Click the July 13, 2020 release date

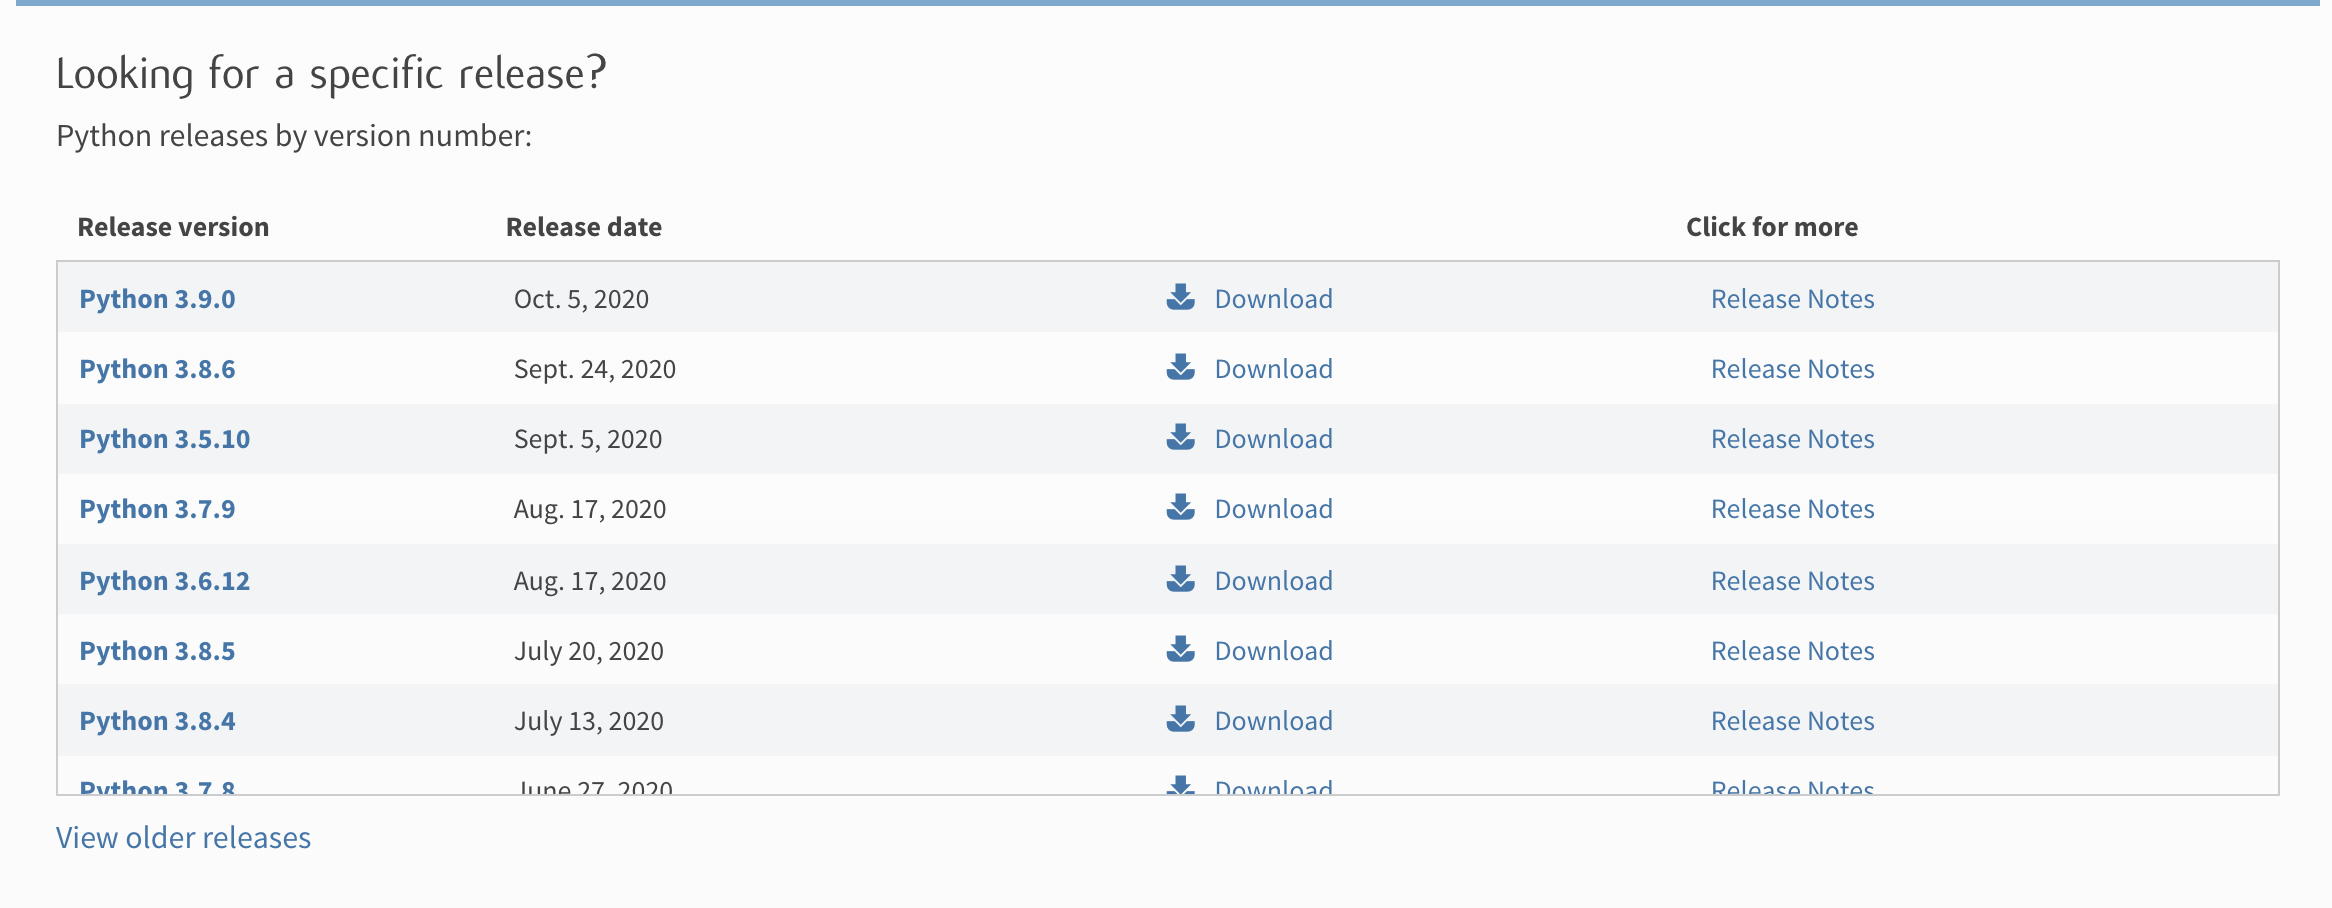coord(588,721)
